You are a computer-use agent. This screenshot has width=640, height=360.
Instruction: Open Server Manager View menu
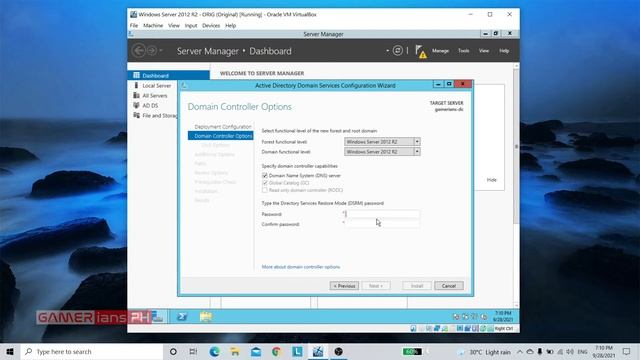[x=484, y=51]
